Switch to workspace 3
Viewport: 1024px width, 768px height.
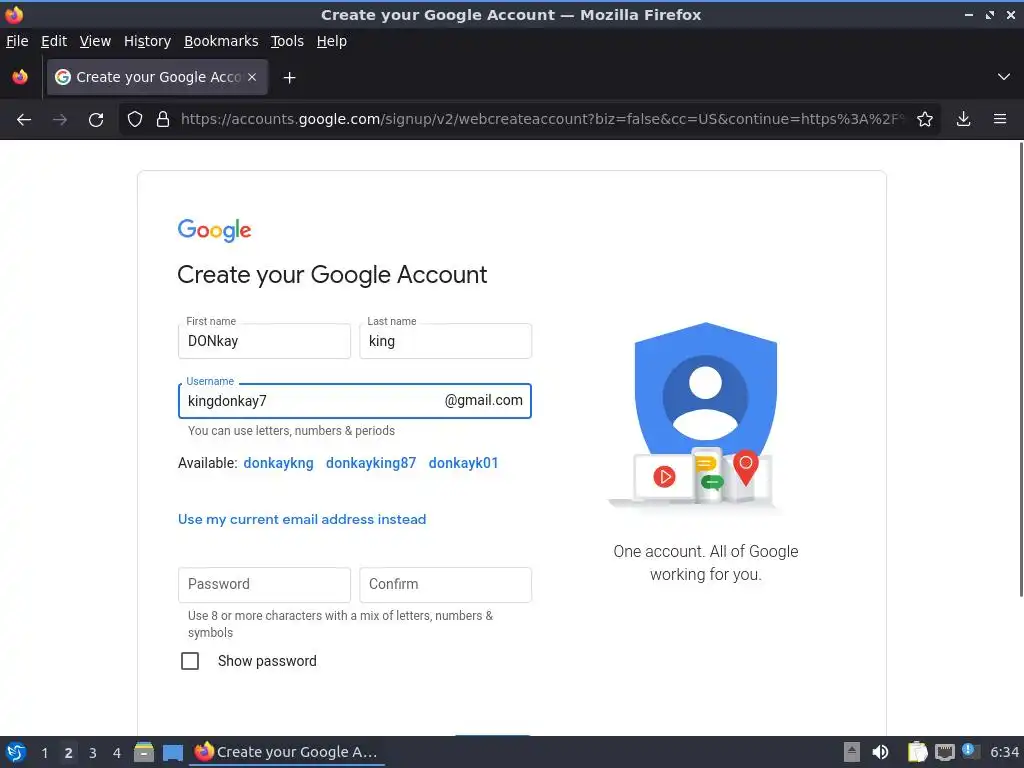[93, 753]
